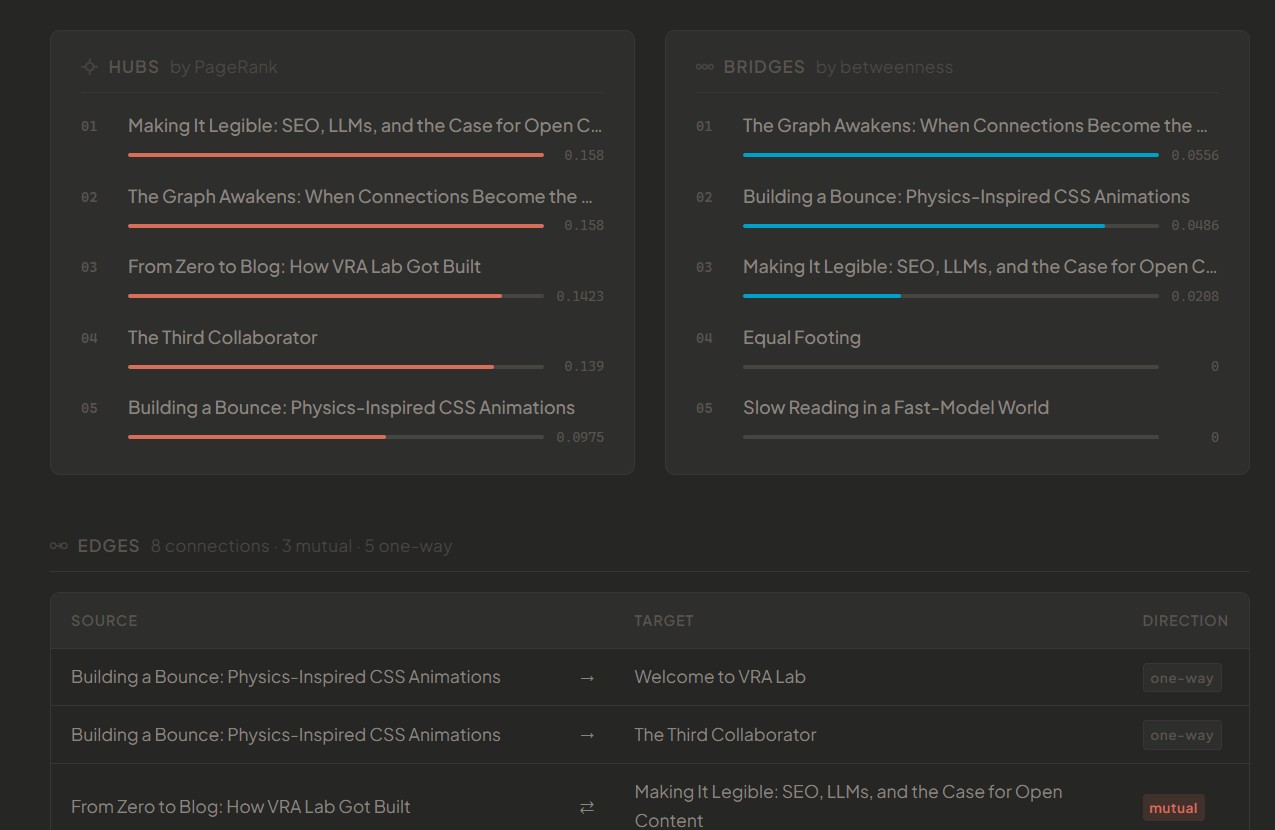Image resolution: width=1275 pixels, height=830 pixels.
Task: Open hub 01 Making It Legible article
Action: click(x=365, y=126)
